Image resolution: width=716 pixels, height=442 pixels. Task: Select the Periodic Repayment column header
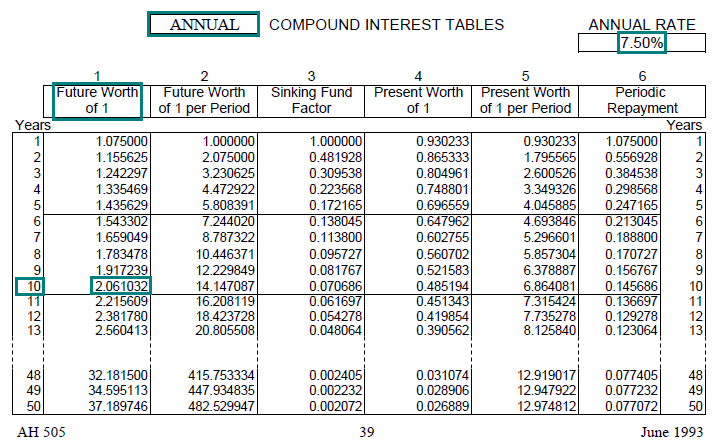[x=642, y=100]
